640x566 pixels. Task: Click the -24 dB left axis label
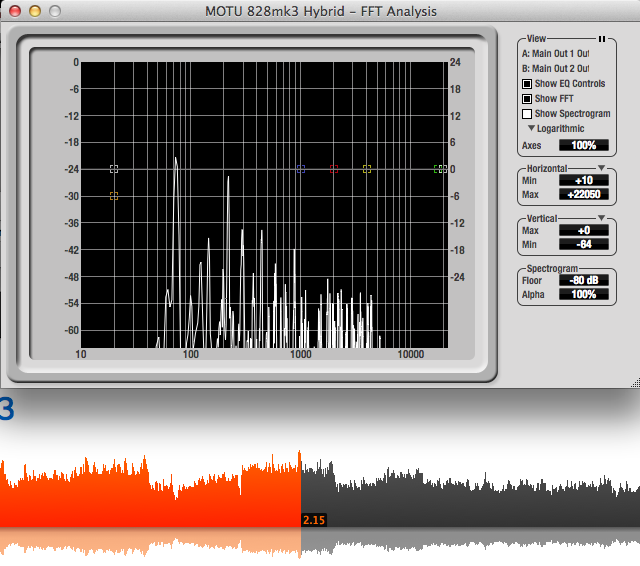pos(71,169)
